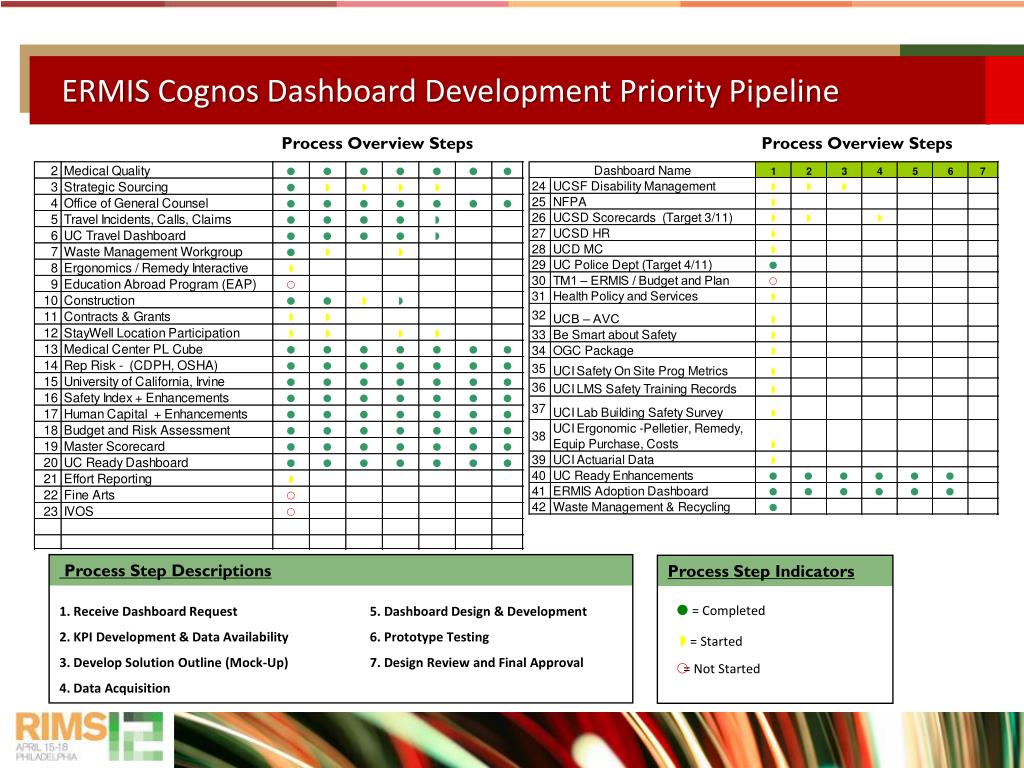Click the Travel Incidents, Calls, Claims row name
The image size is (1024, 768).
[x=148, y=219]
